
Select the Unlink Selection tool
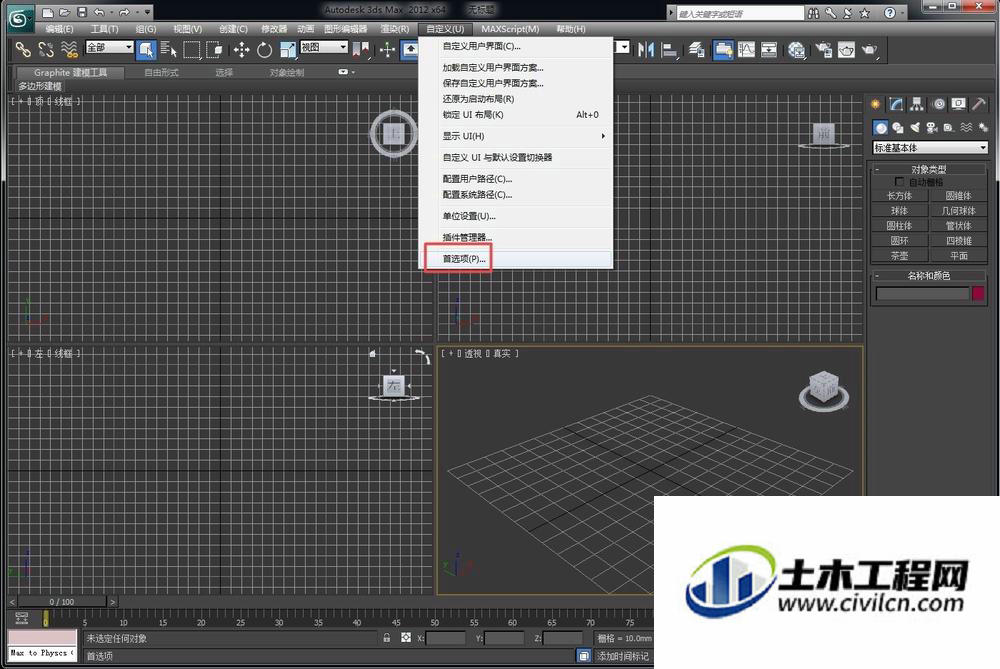click(x=46, y=50)
